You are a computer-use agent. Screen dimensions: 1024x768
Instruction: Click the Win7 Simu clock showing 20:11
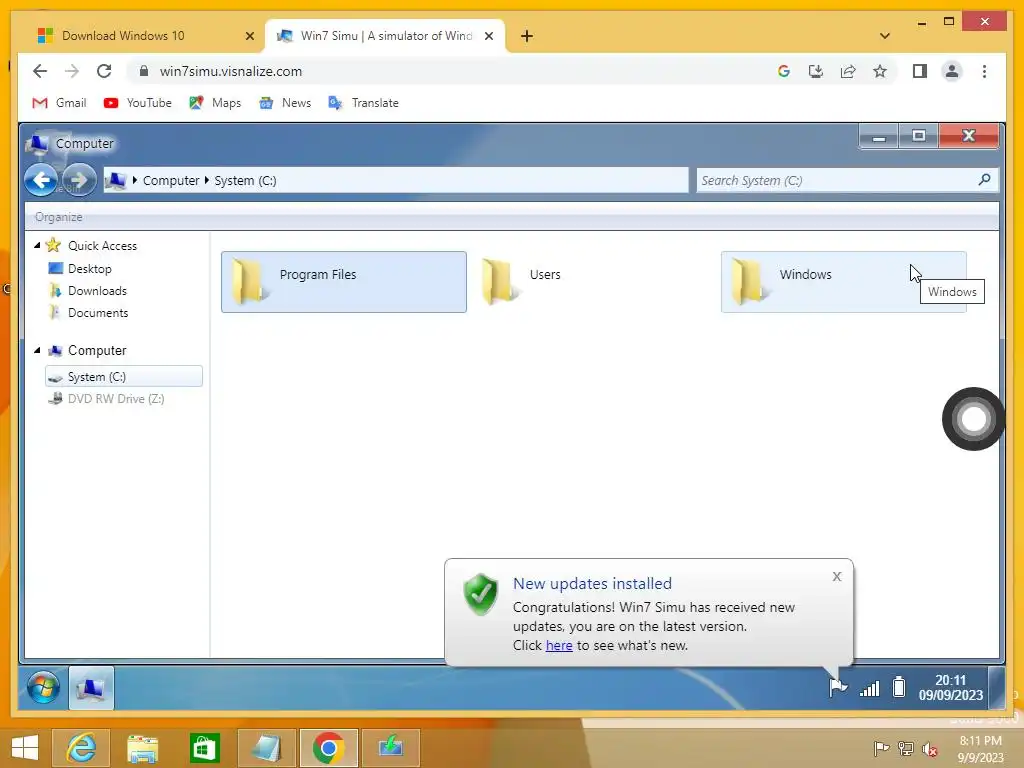(950, 688)
